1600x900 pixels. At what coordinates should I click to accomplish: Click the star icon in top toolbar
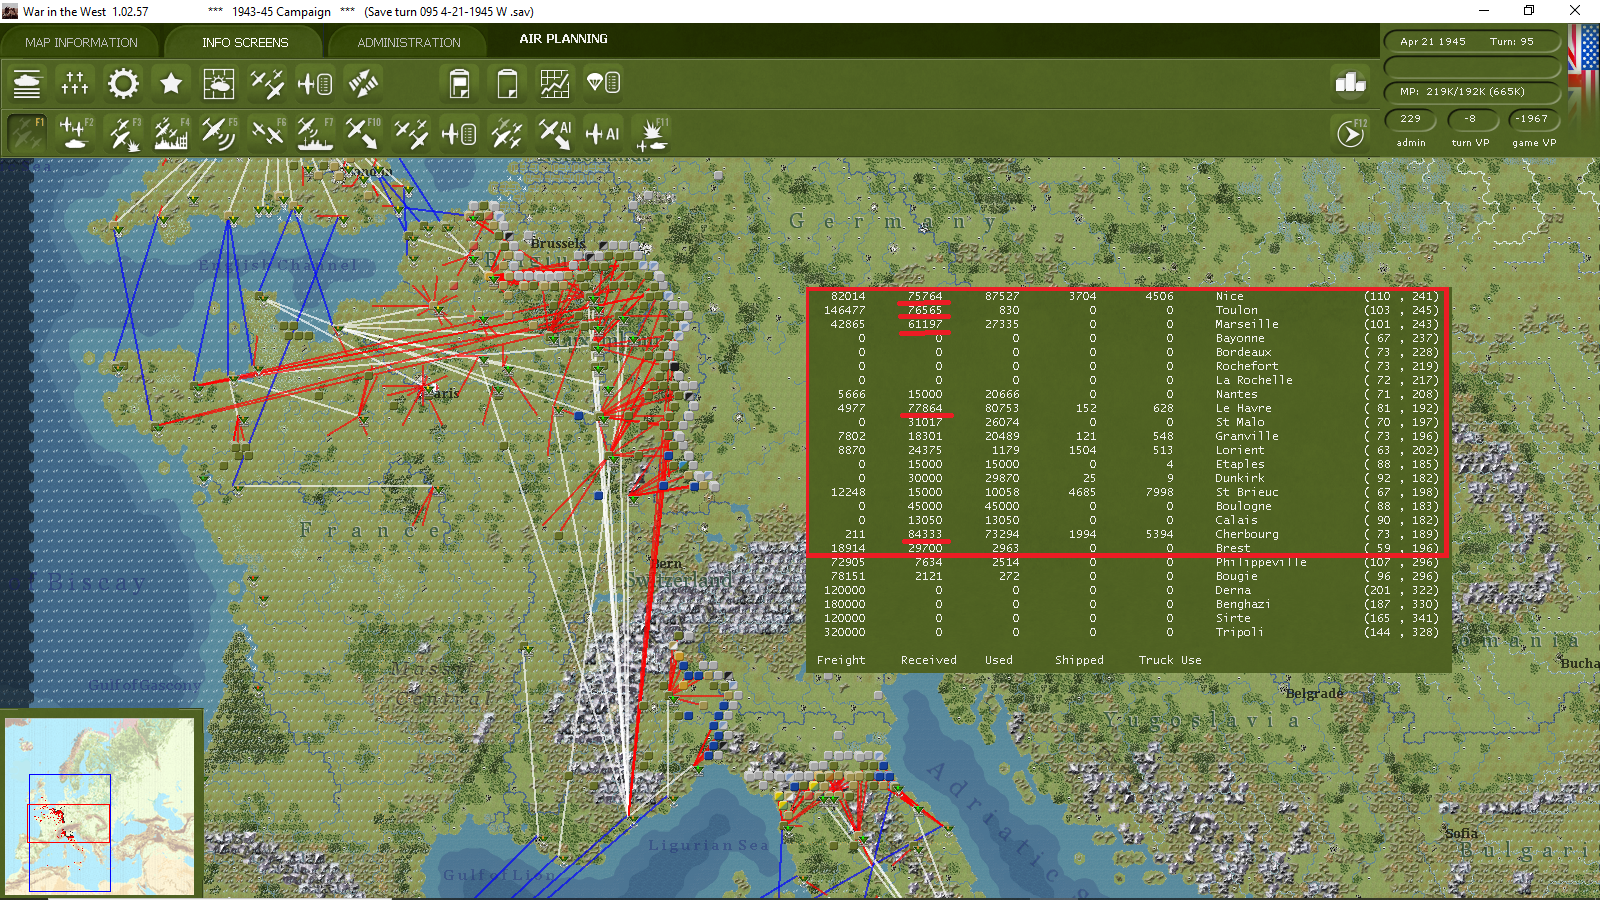click(171, 83)
